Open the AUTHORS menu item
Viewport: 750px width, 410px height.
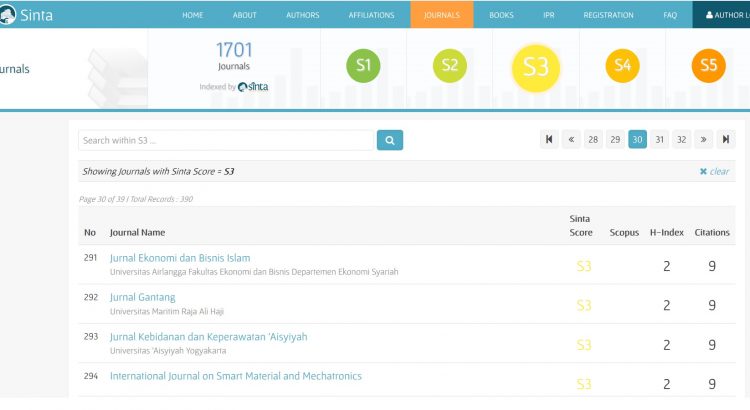[303, 15]
